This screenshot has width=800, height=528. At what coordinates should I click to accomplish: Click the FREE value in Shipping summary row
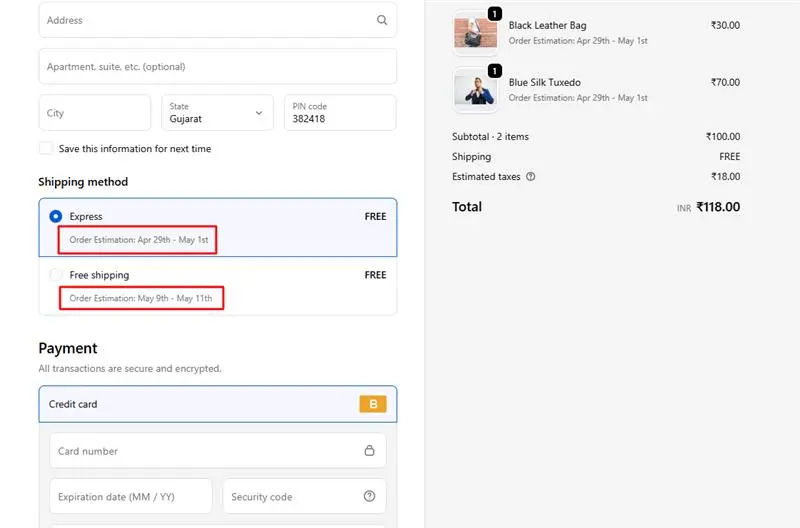[x=730, y=157]
